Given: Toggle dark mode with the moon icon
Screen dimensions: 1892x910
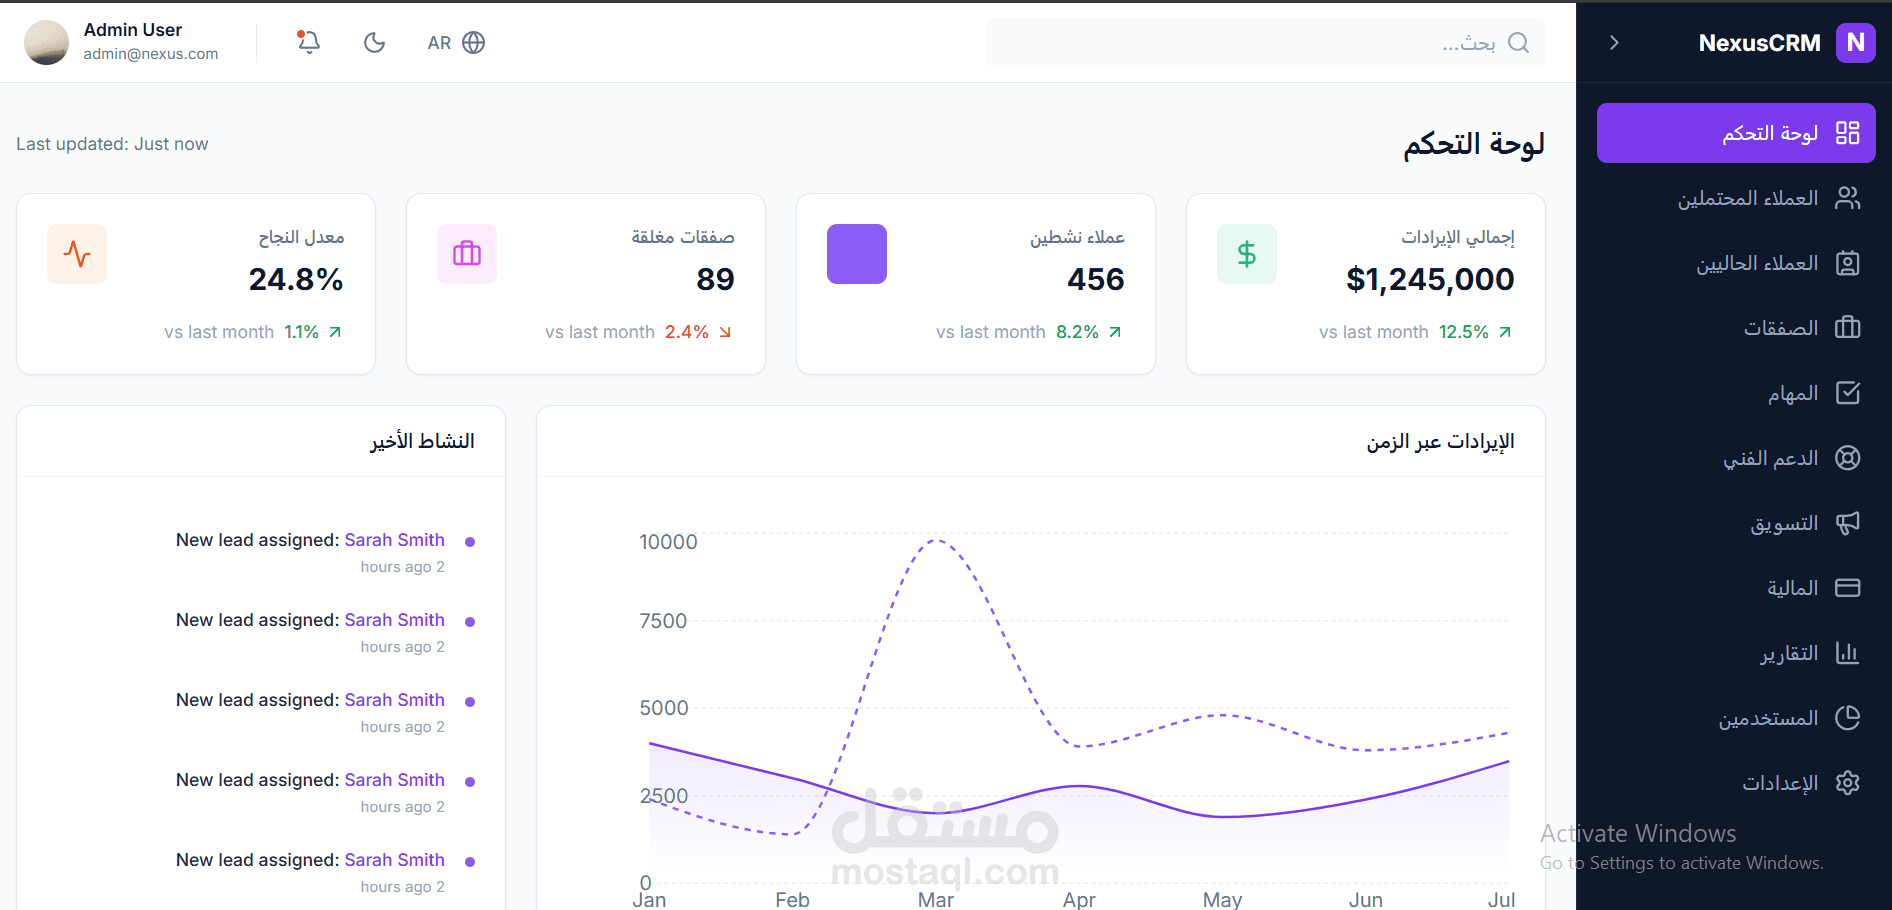Looking at the screenshot, I should [x=374, y=42].
